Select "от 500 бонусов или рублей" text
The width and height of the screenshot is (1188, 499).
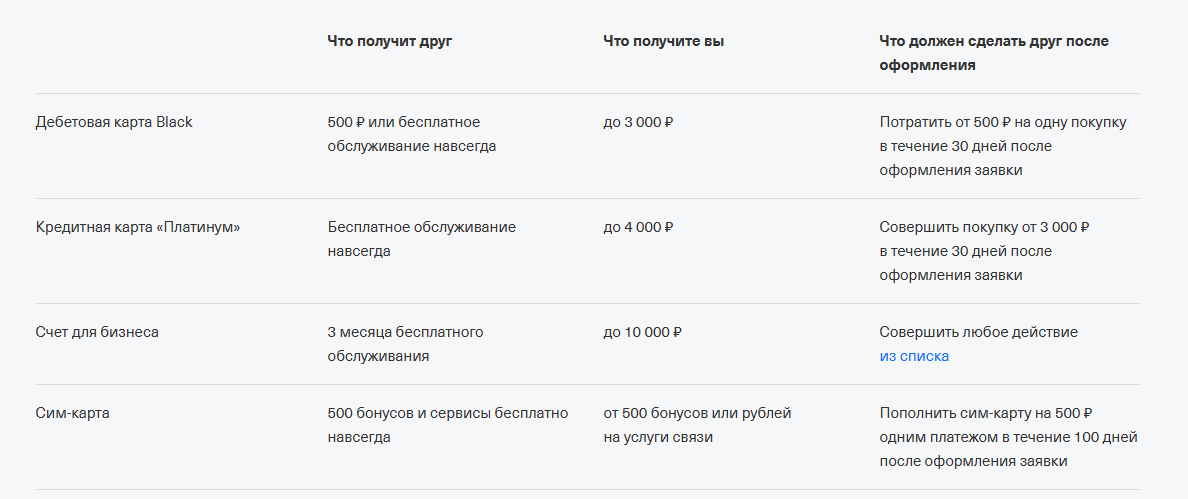(x=697, y=413)
